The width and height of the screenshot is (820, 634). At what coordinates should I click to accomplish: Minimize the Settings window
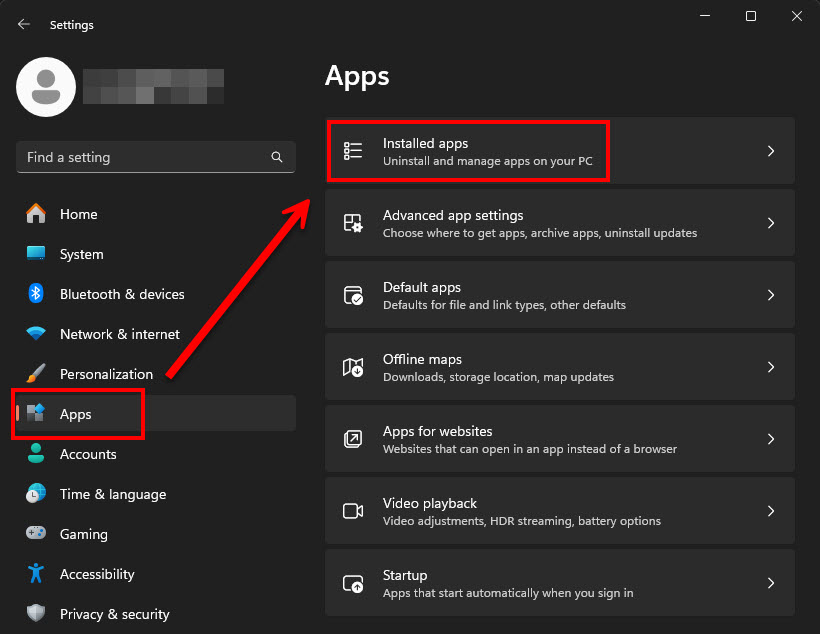(705, 16)
